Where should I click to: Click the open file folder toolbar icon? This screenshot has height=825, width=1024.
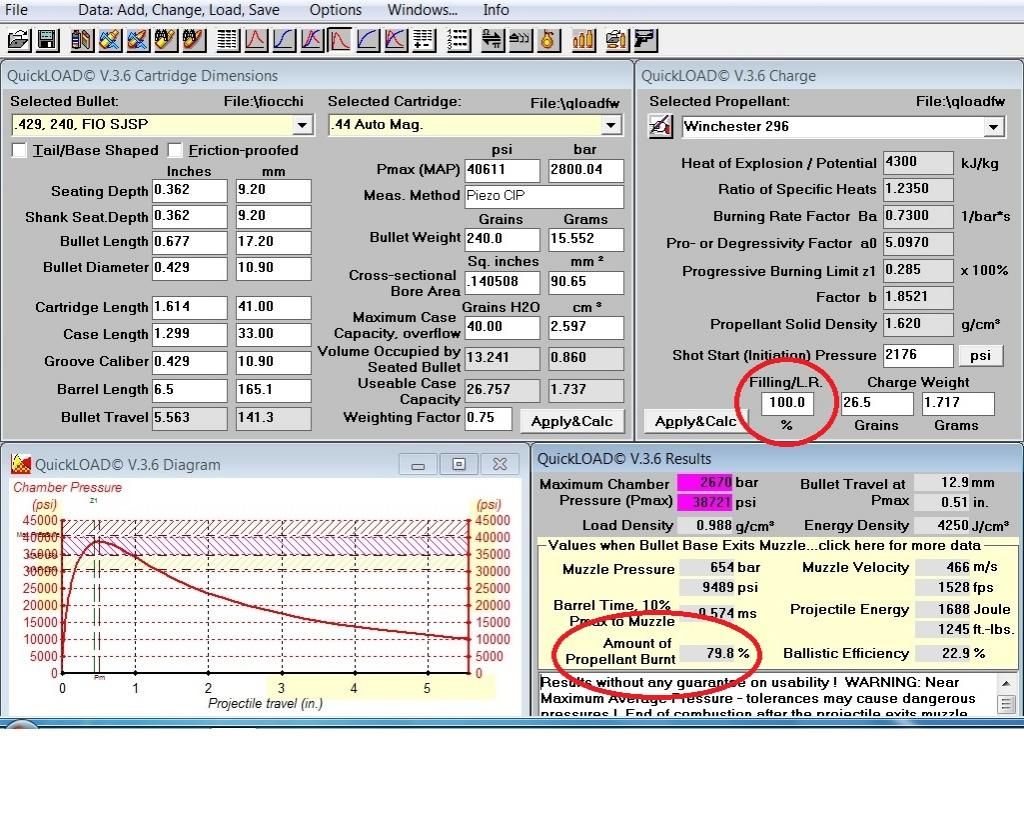[x=18, y=40]
